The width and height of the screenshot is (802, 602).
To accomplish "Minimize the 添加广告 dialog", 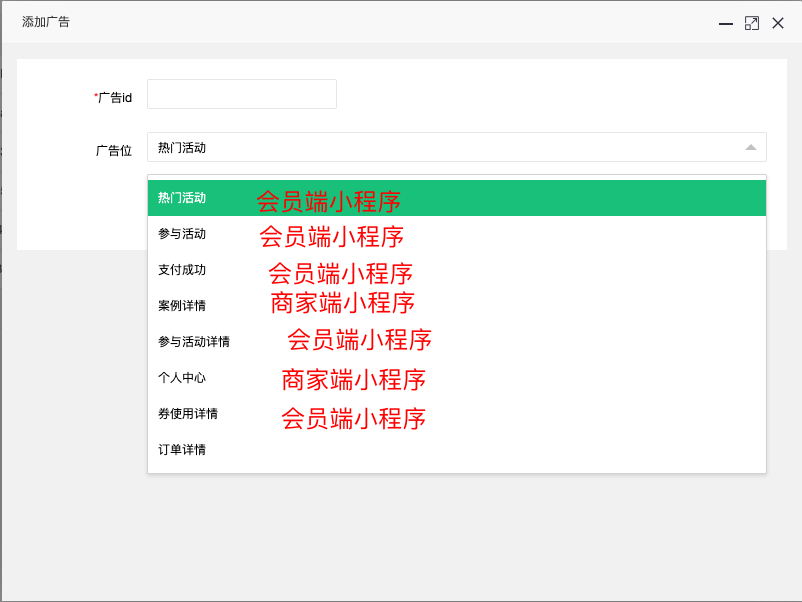I will pyautogui.click(x=725, y=24).
